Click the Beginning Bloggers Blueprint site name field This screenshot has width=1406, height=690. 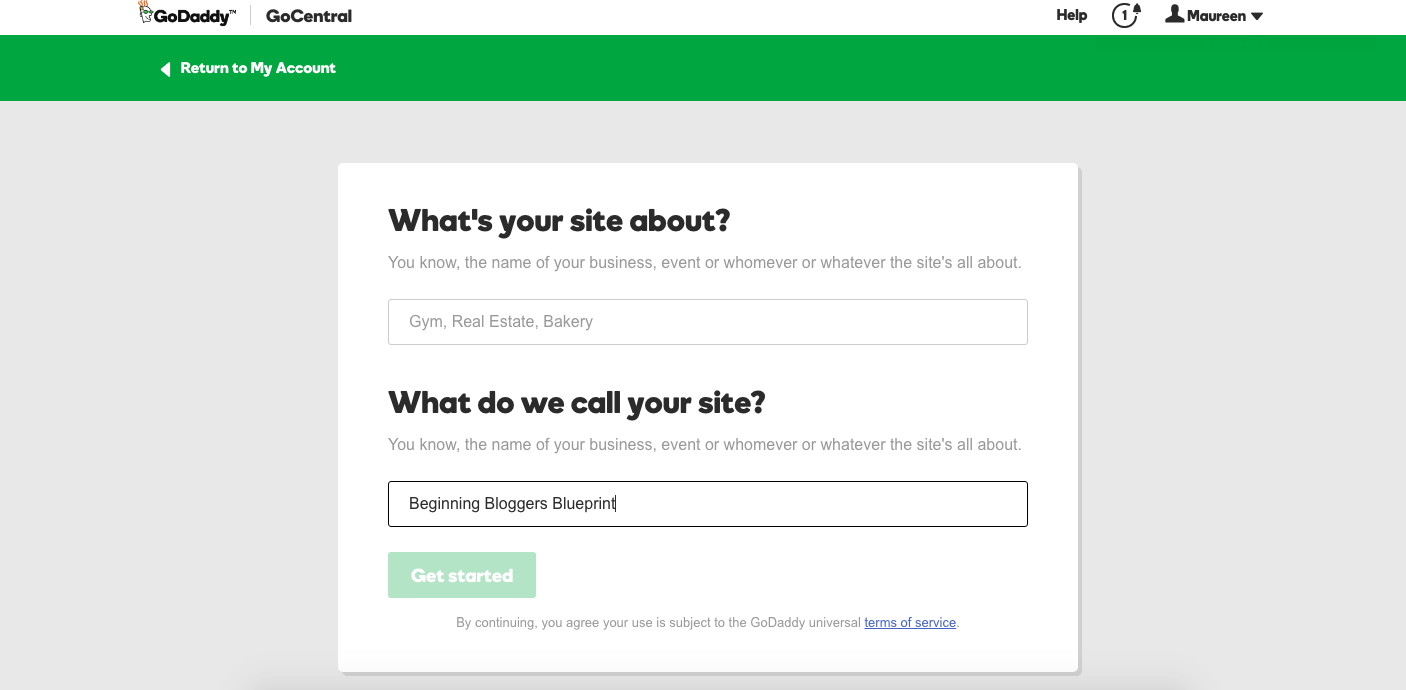[707, 504]
